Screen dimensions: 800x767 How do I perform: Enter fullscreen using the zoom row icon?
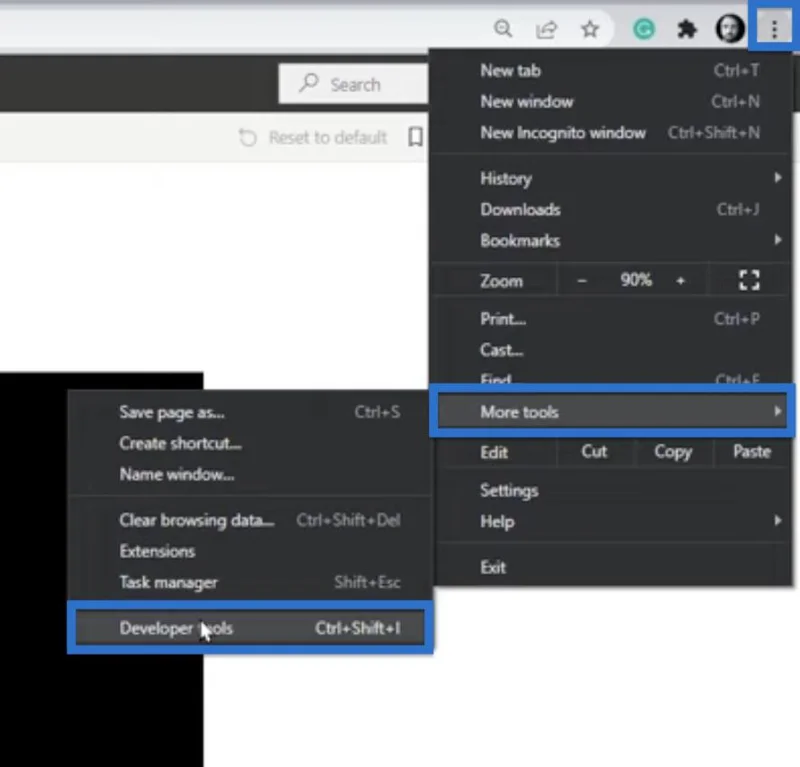[749, 280]
